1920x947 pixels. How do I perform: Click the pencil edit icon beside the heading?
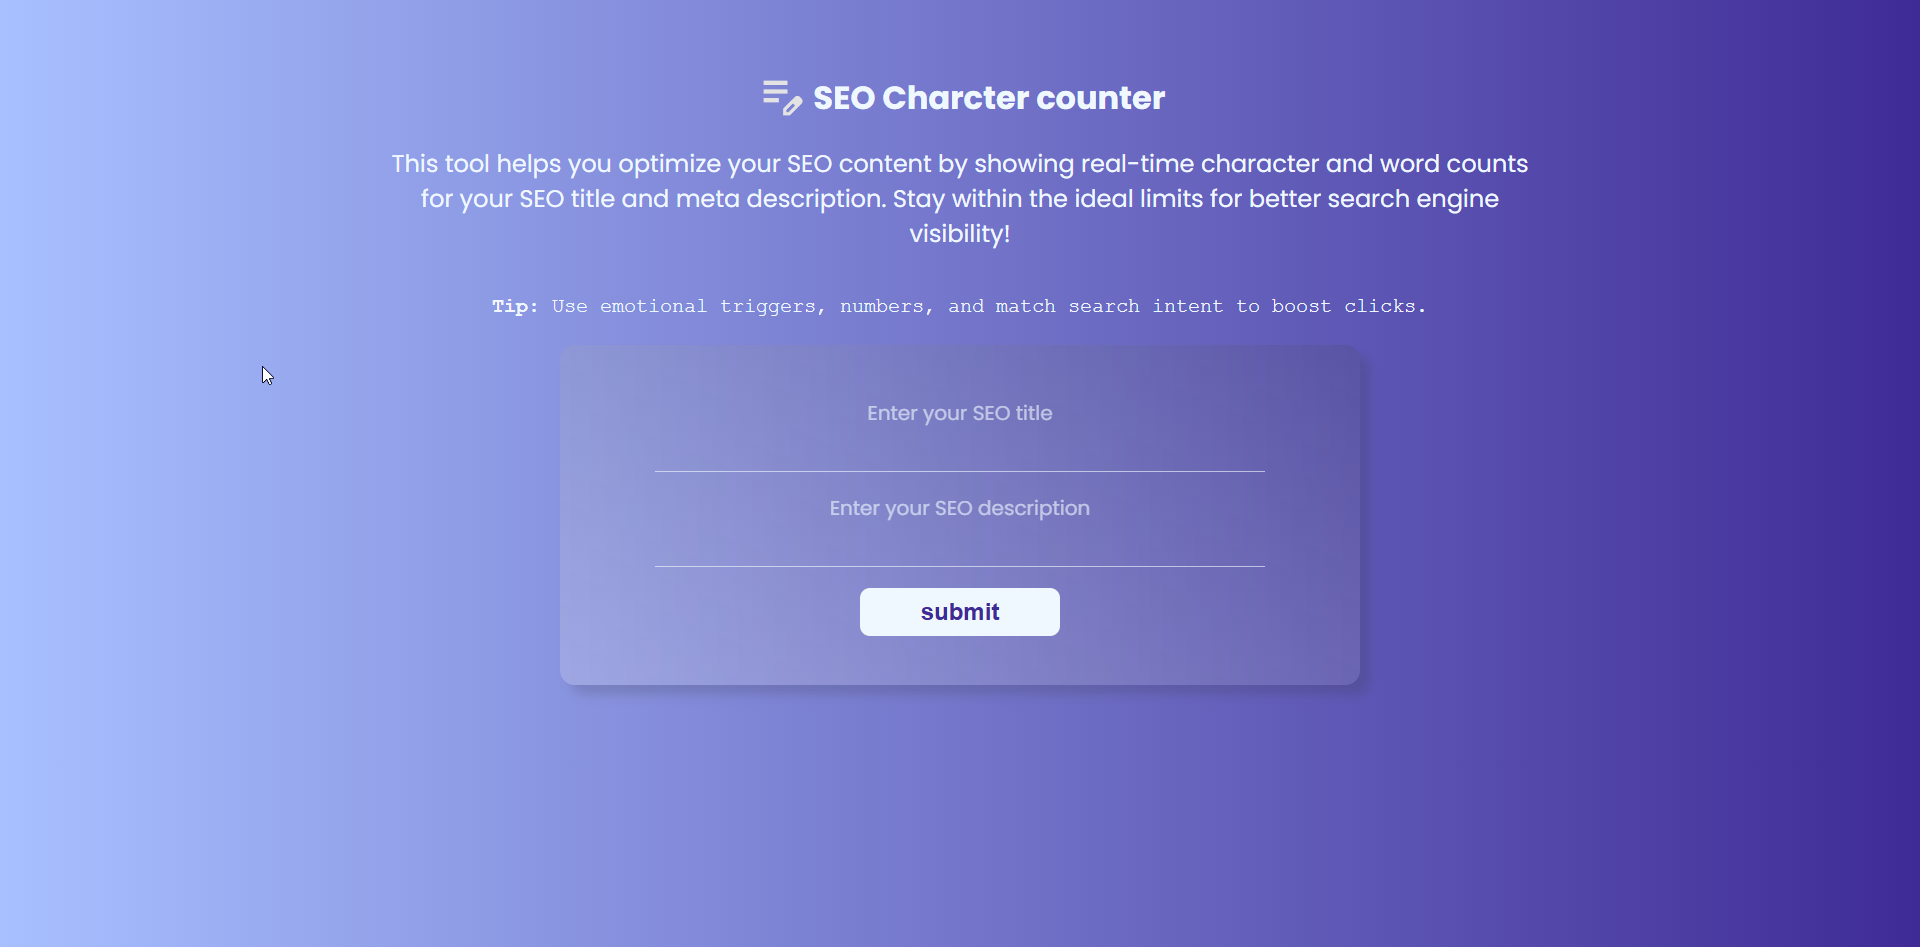792,105
